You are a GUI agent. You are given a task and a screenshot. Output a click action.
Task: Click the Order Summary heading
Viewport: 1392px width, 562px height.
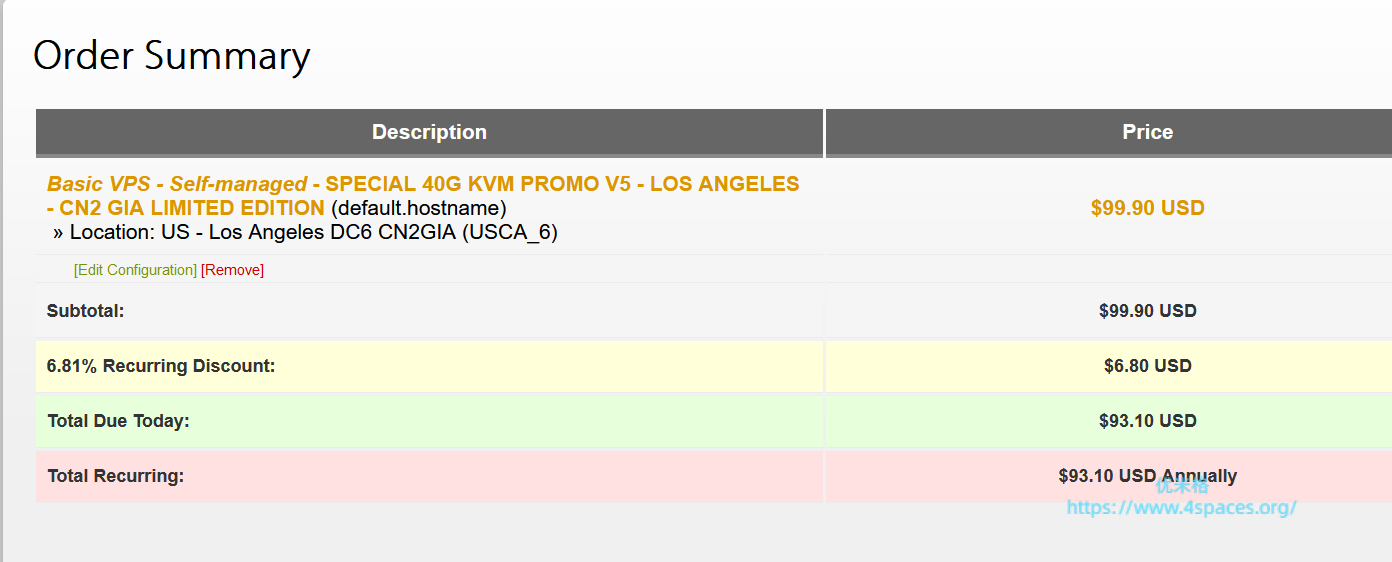click(x=171, y=56)
